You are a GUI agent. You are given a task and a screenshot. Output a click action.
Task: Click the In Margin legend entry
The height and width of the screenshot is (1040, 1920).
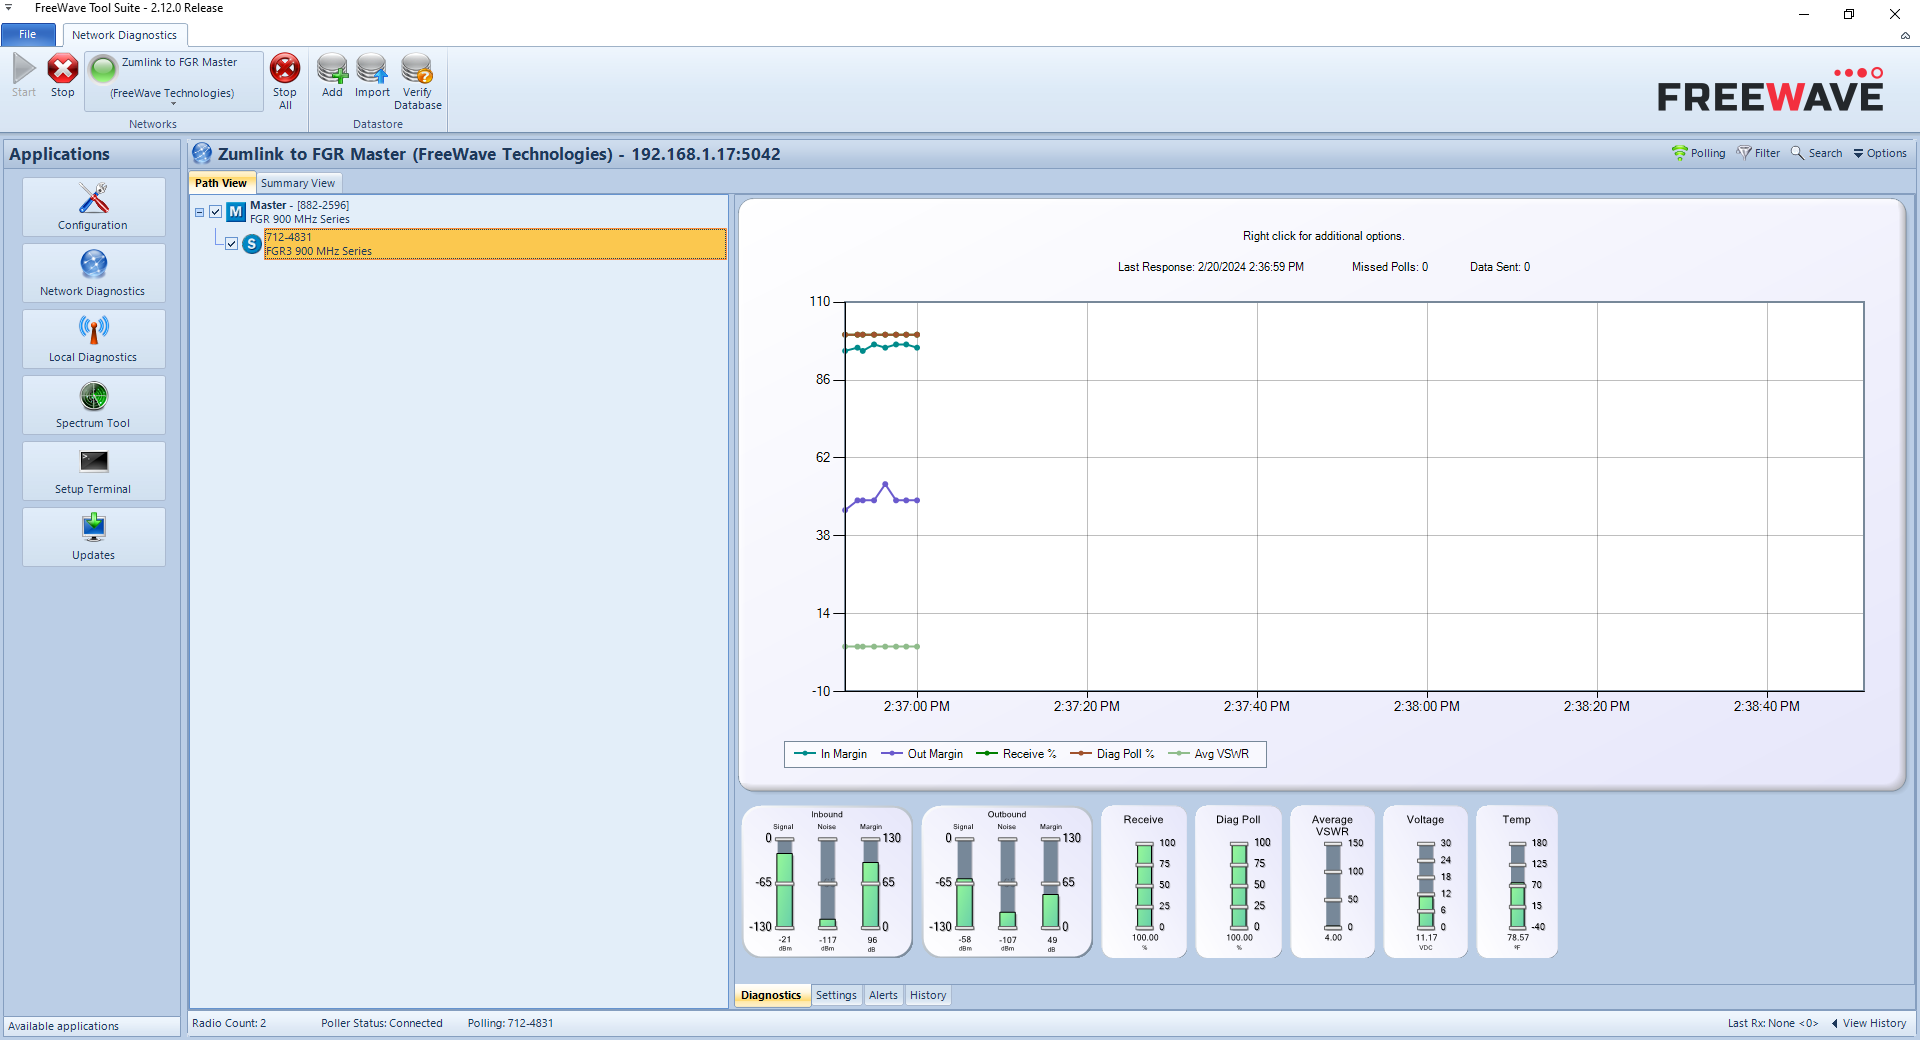tap(830, 754)
